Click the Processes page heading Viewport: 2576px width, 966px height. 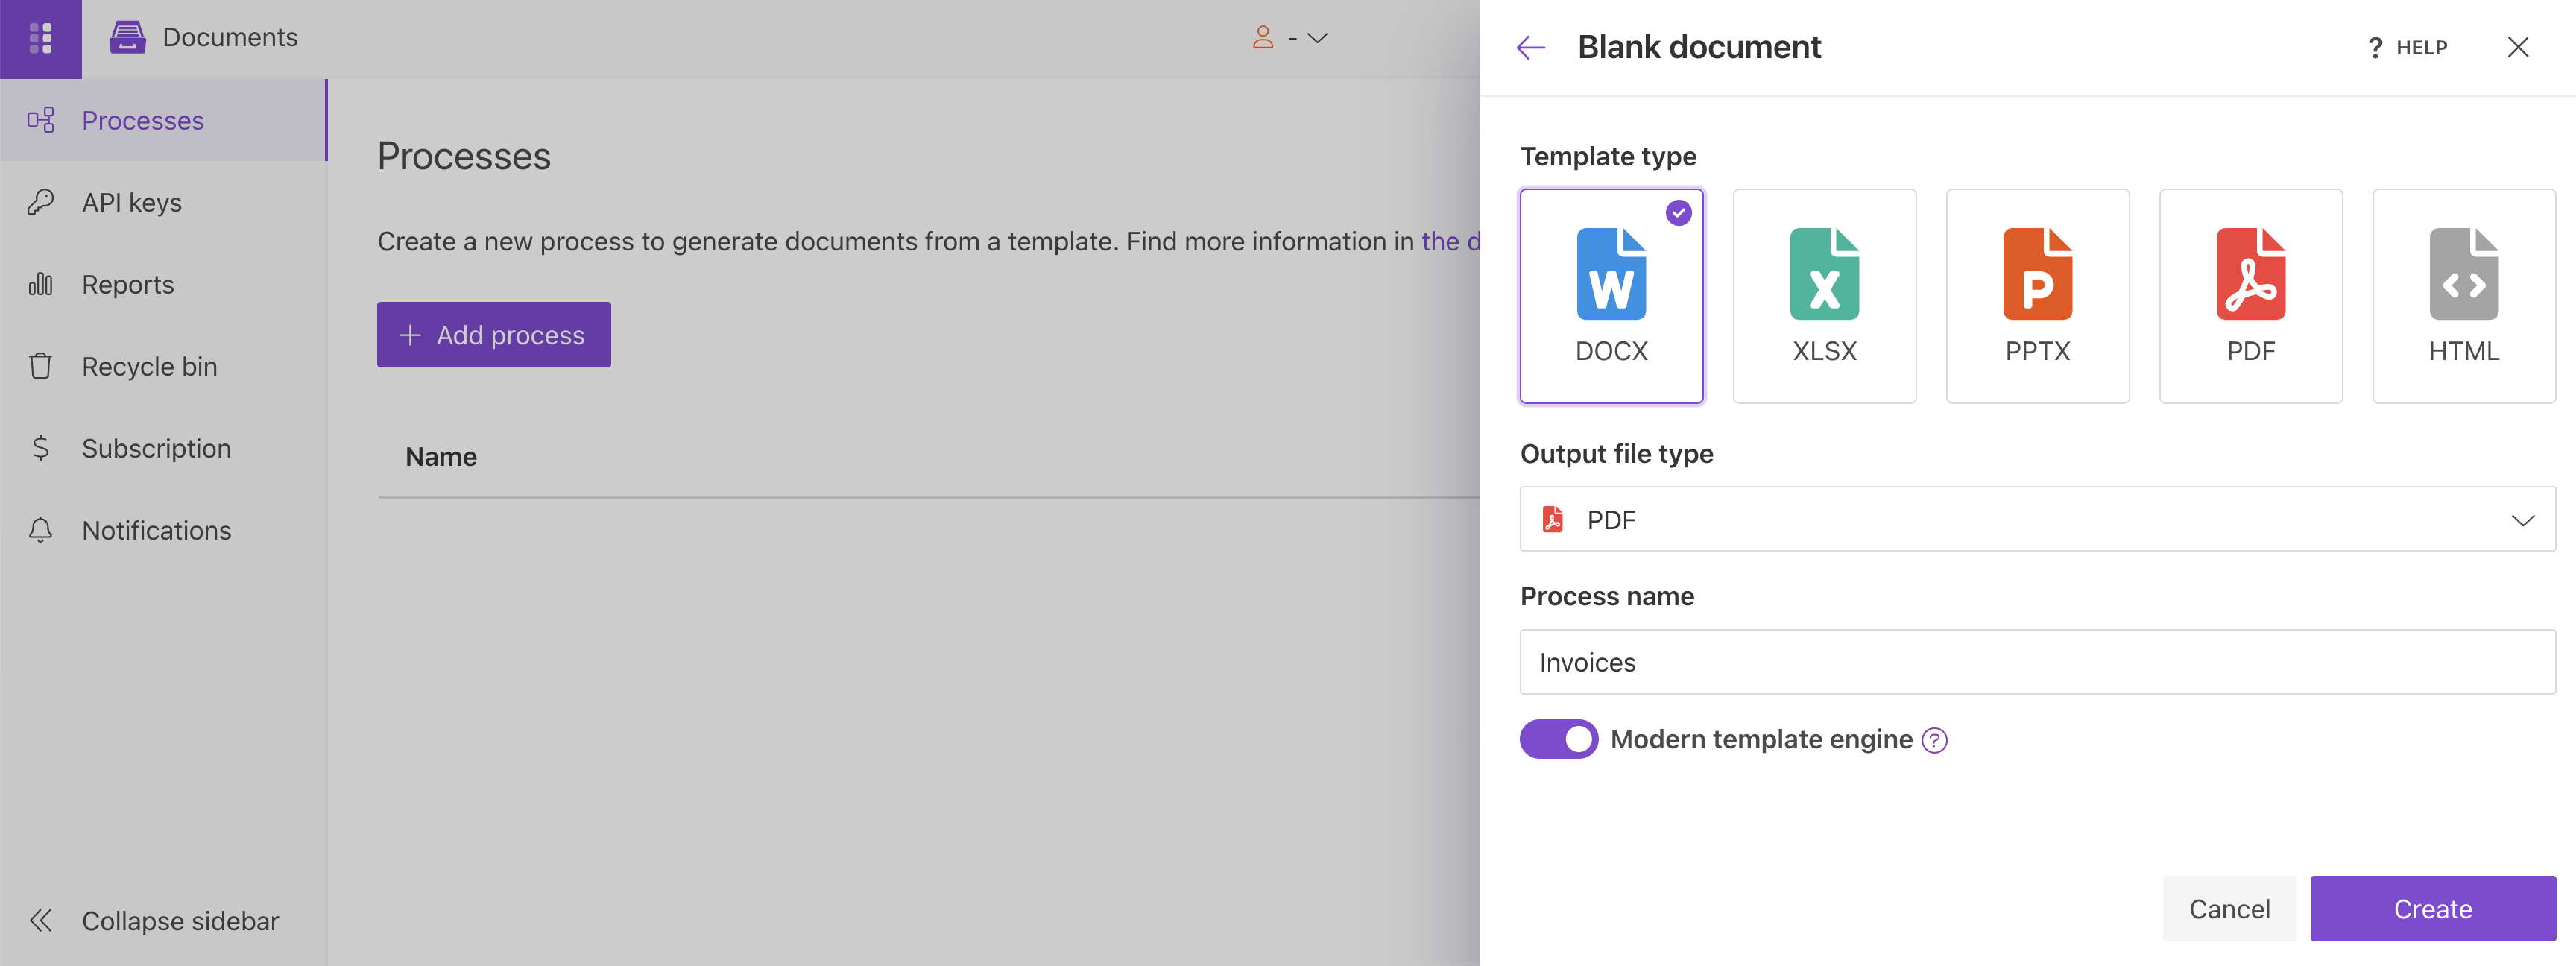[x=464, y=156]
